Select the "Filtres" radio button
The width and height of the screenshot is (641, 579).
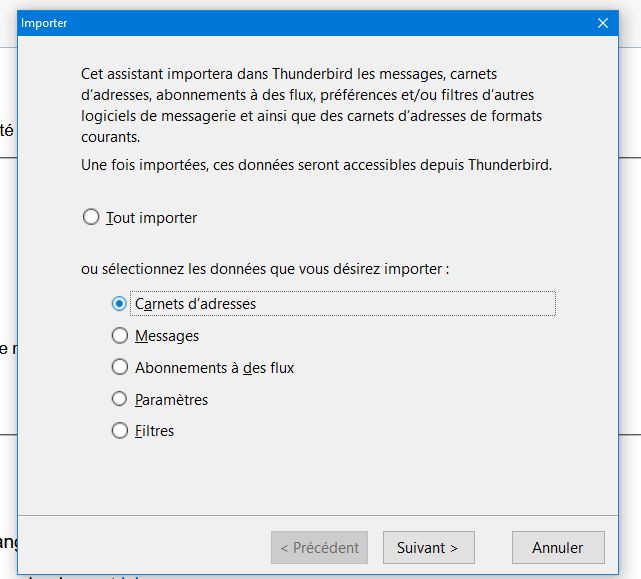point(120,431)
